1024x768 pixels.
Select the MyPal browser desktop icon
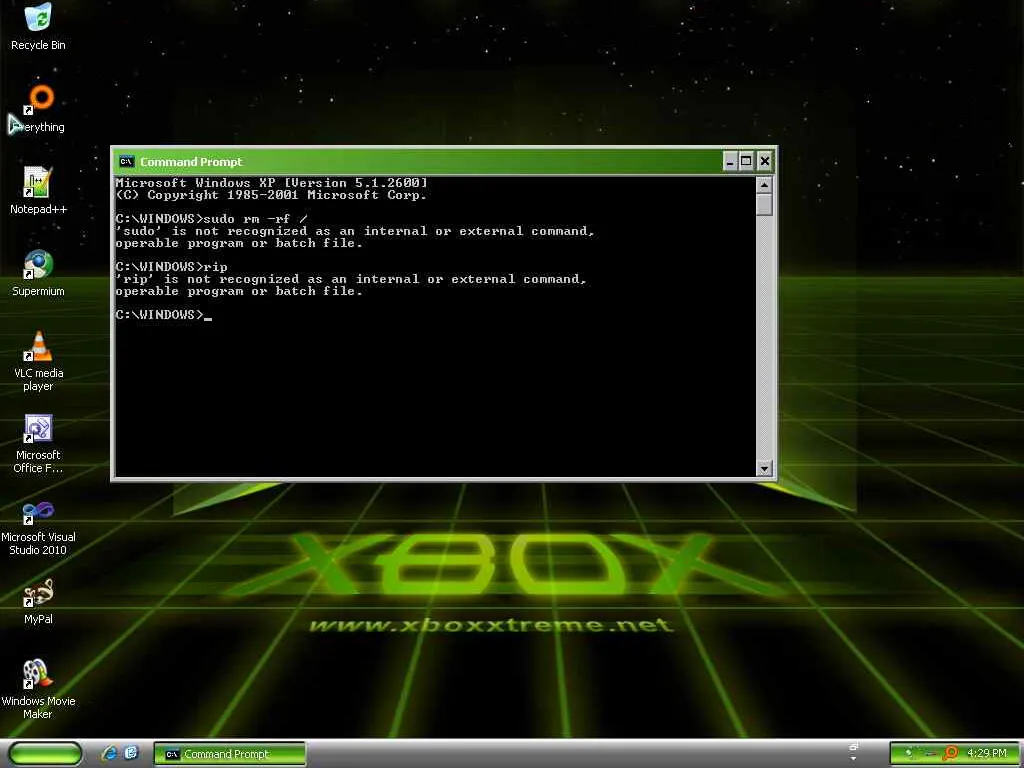[x=38, y=601]
